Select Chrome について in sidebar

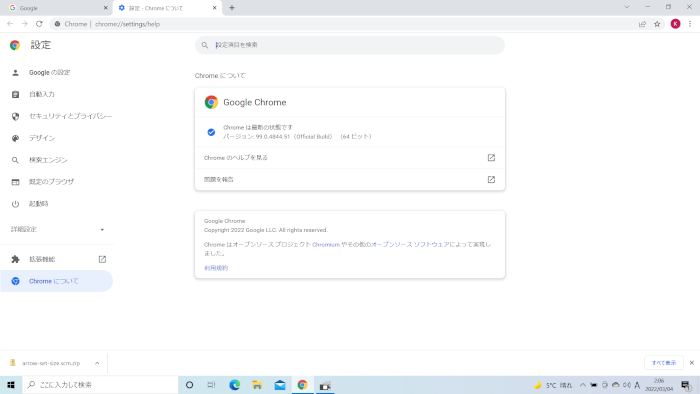tap(56, 281)
